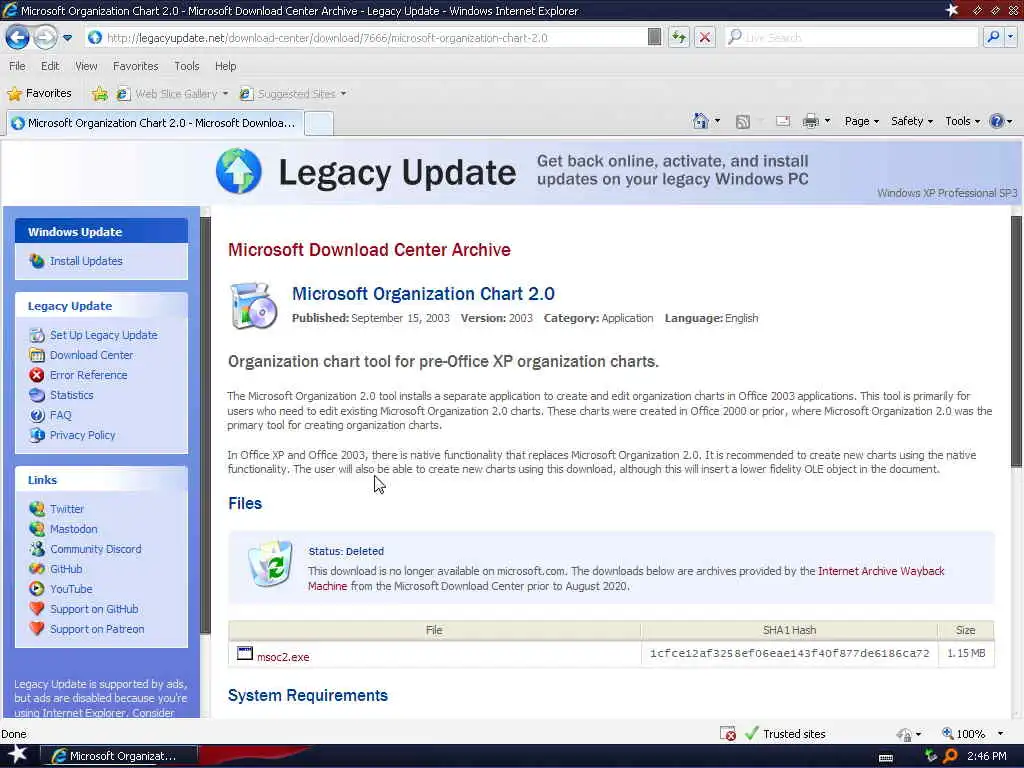Click the Internet Archive Wayback Machine link
The height and width of the screenshot is (768, 1024).
point(881,571)
